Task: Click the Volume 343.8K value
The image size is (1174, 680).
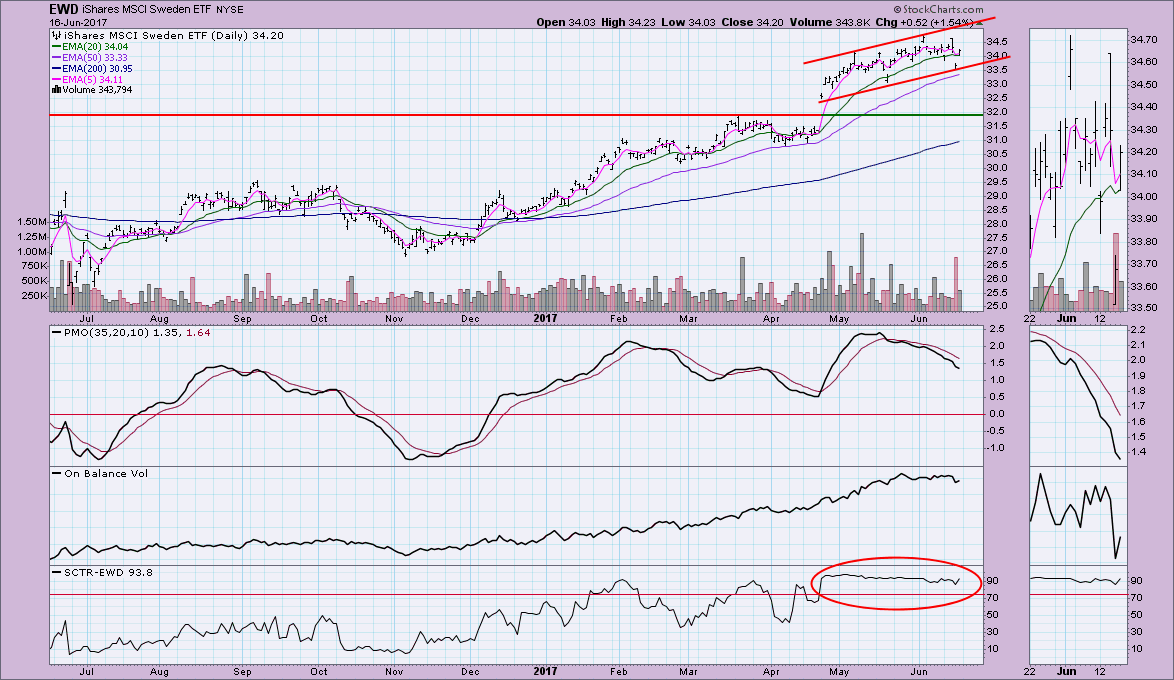Action: click(829, 22)
